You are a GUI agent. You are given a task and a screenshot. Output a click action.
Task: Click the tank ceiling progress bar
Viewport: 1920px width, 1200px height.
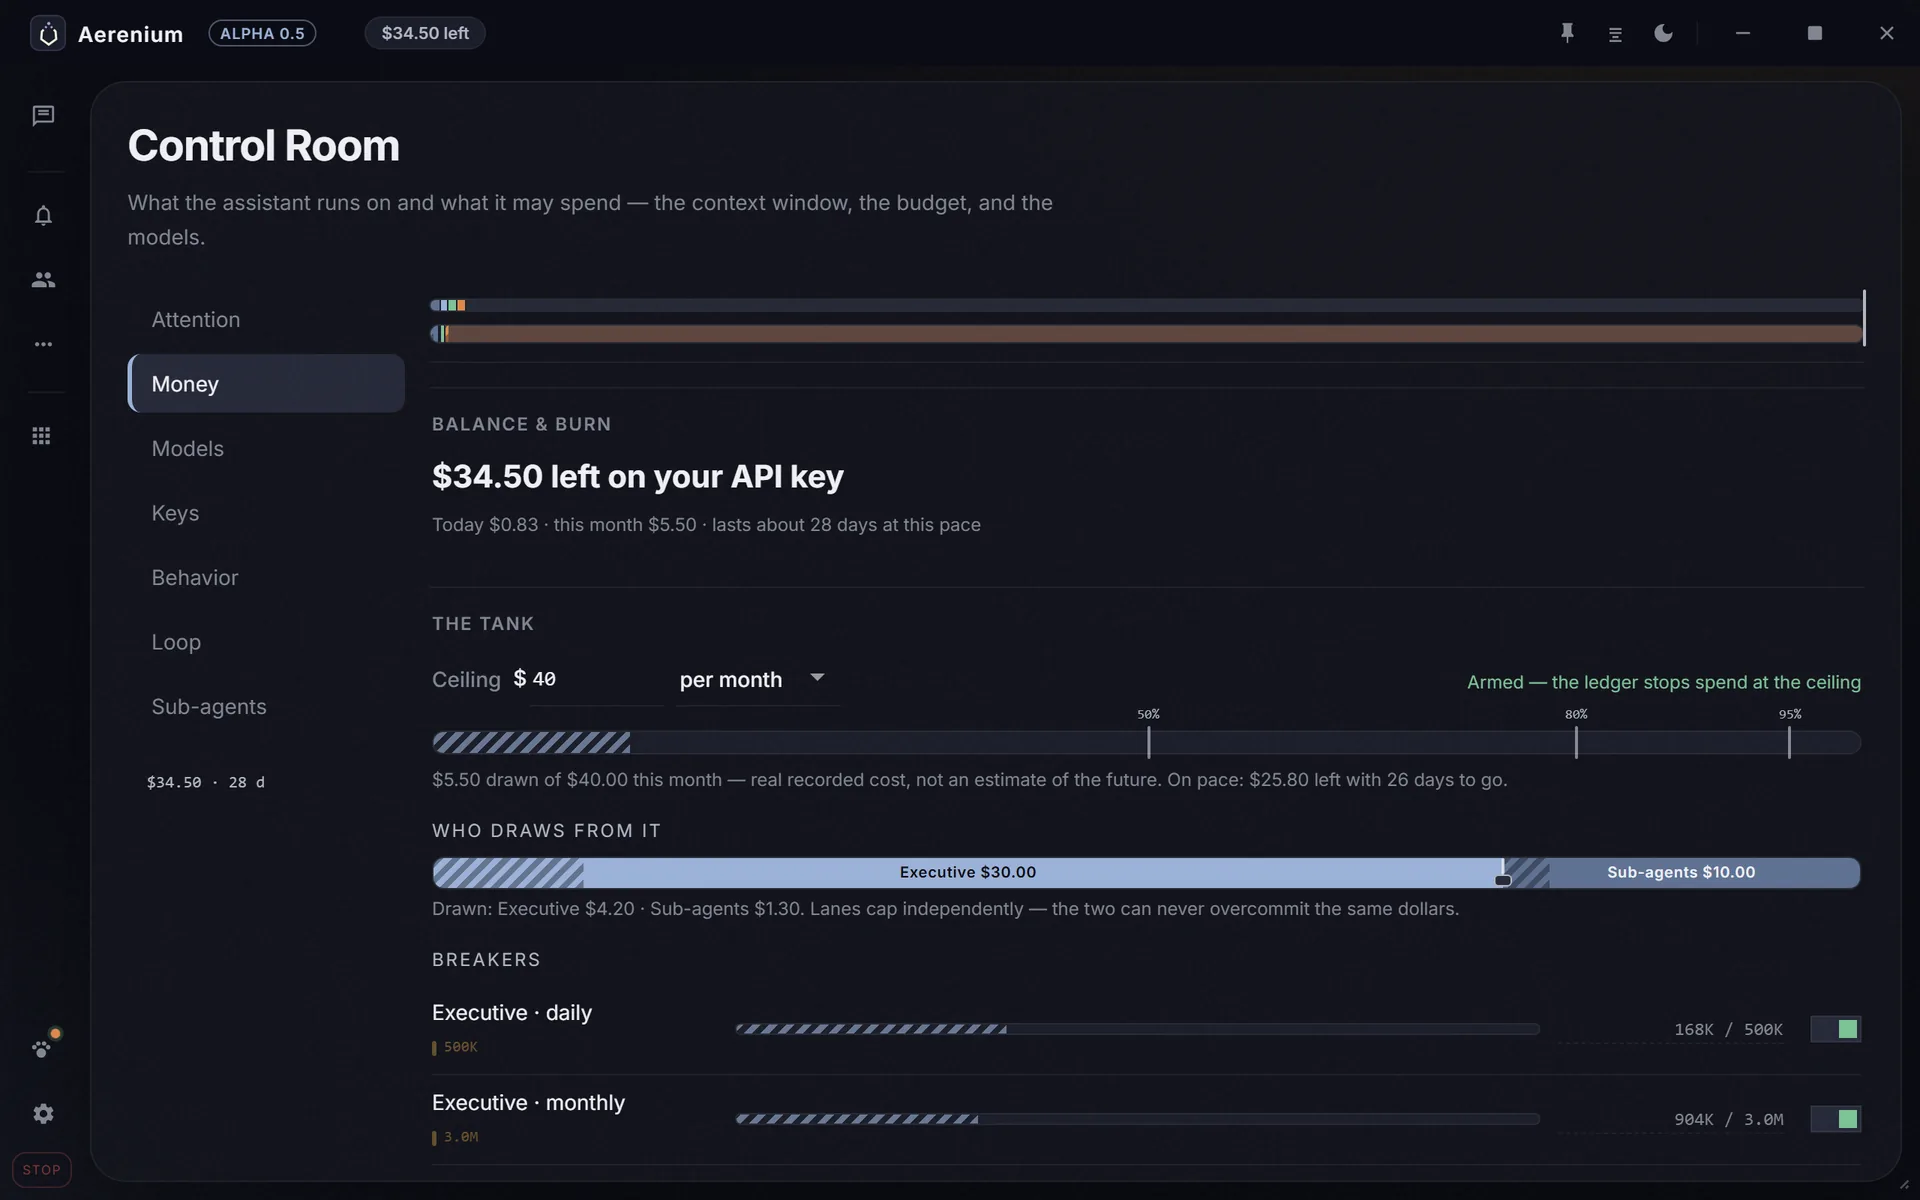1146,742
